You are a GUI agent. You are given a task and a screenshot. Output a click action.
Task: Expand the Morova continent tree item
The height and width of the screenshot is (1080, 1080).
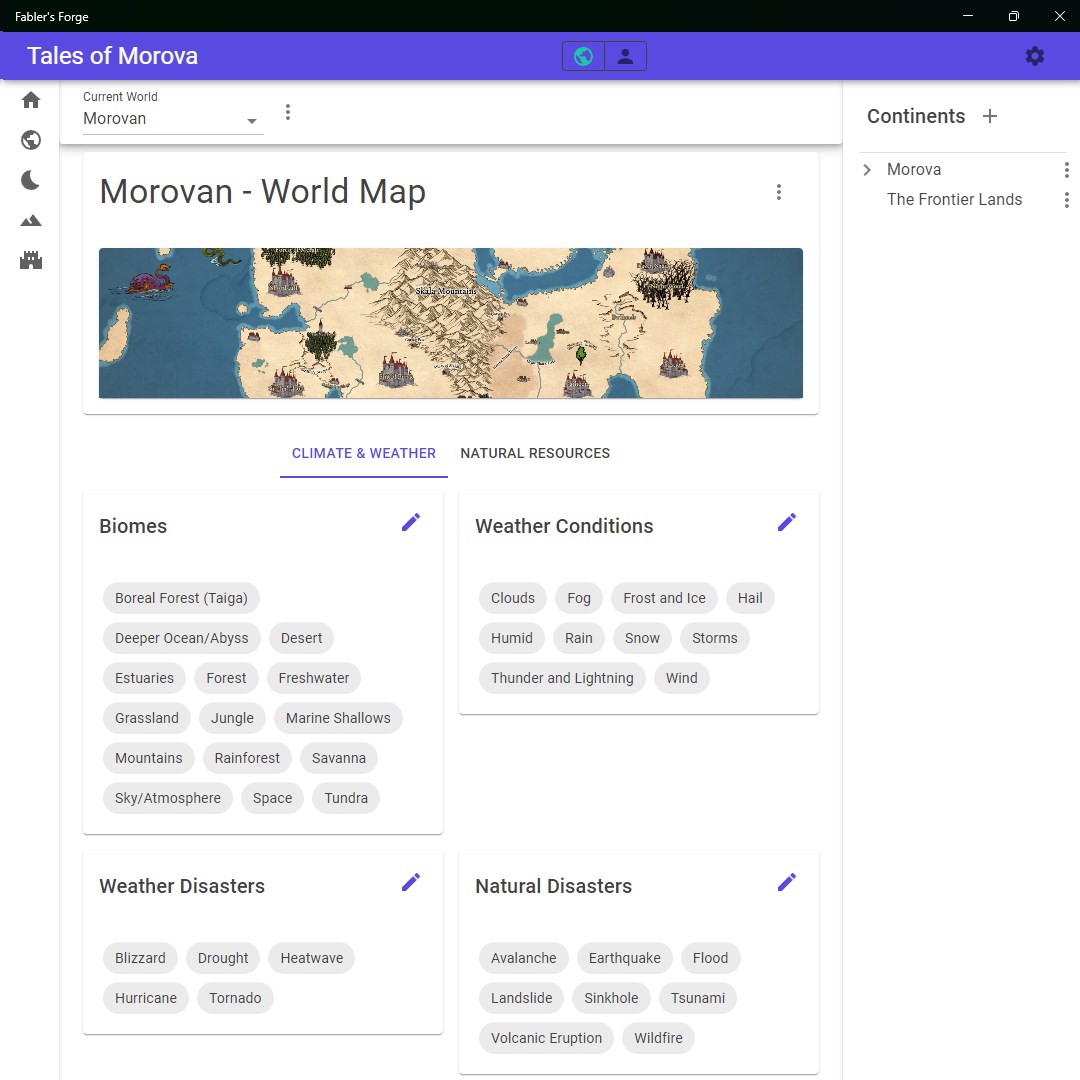point(867,169)
